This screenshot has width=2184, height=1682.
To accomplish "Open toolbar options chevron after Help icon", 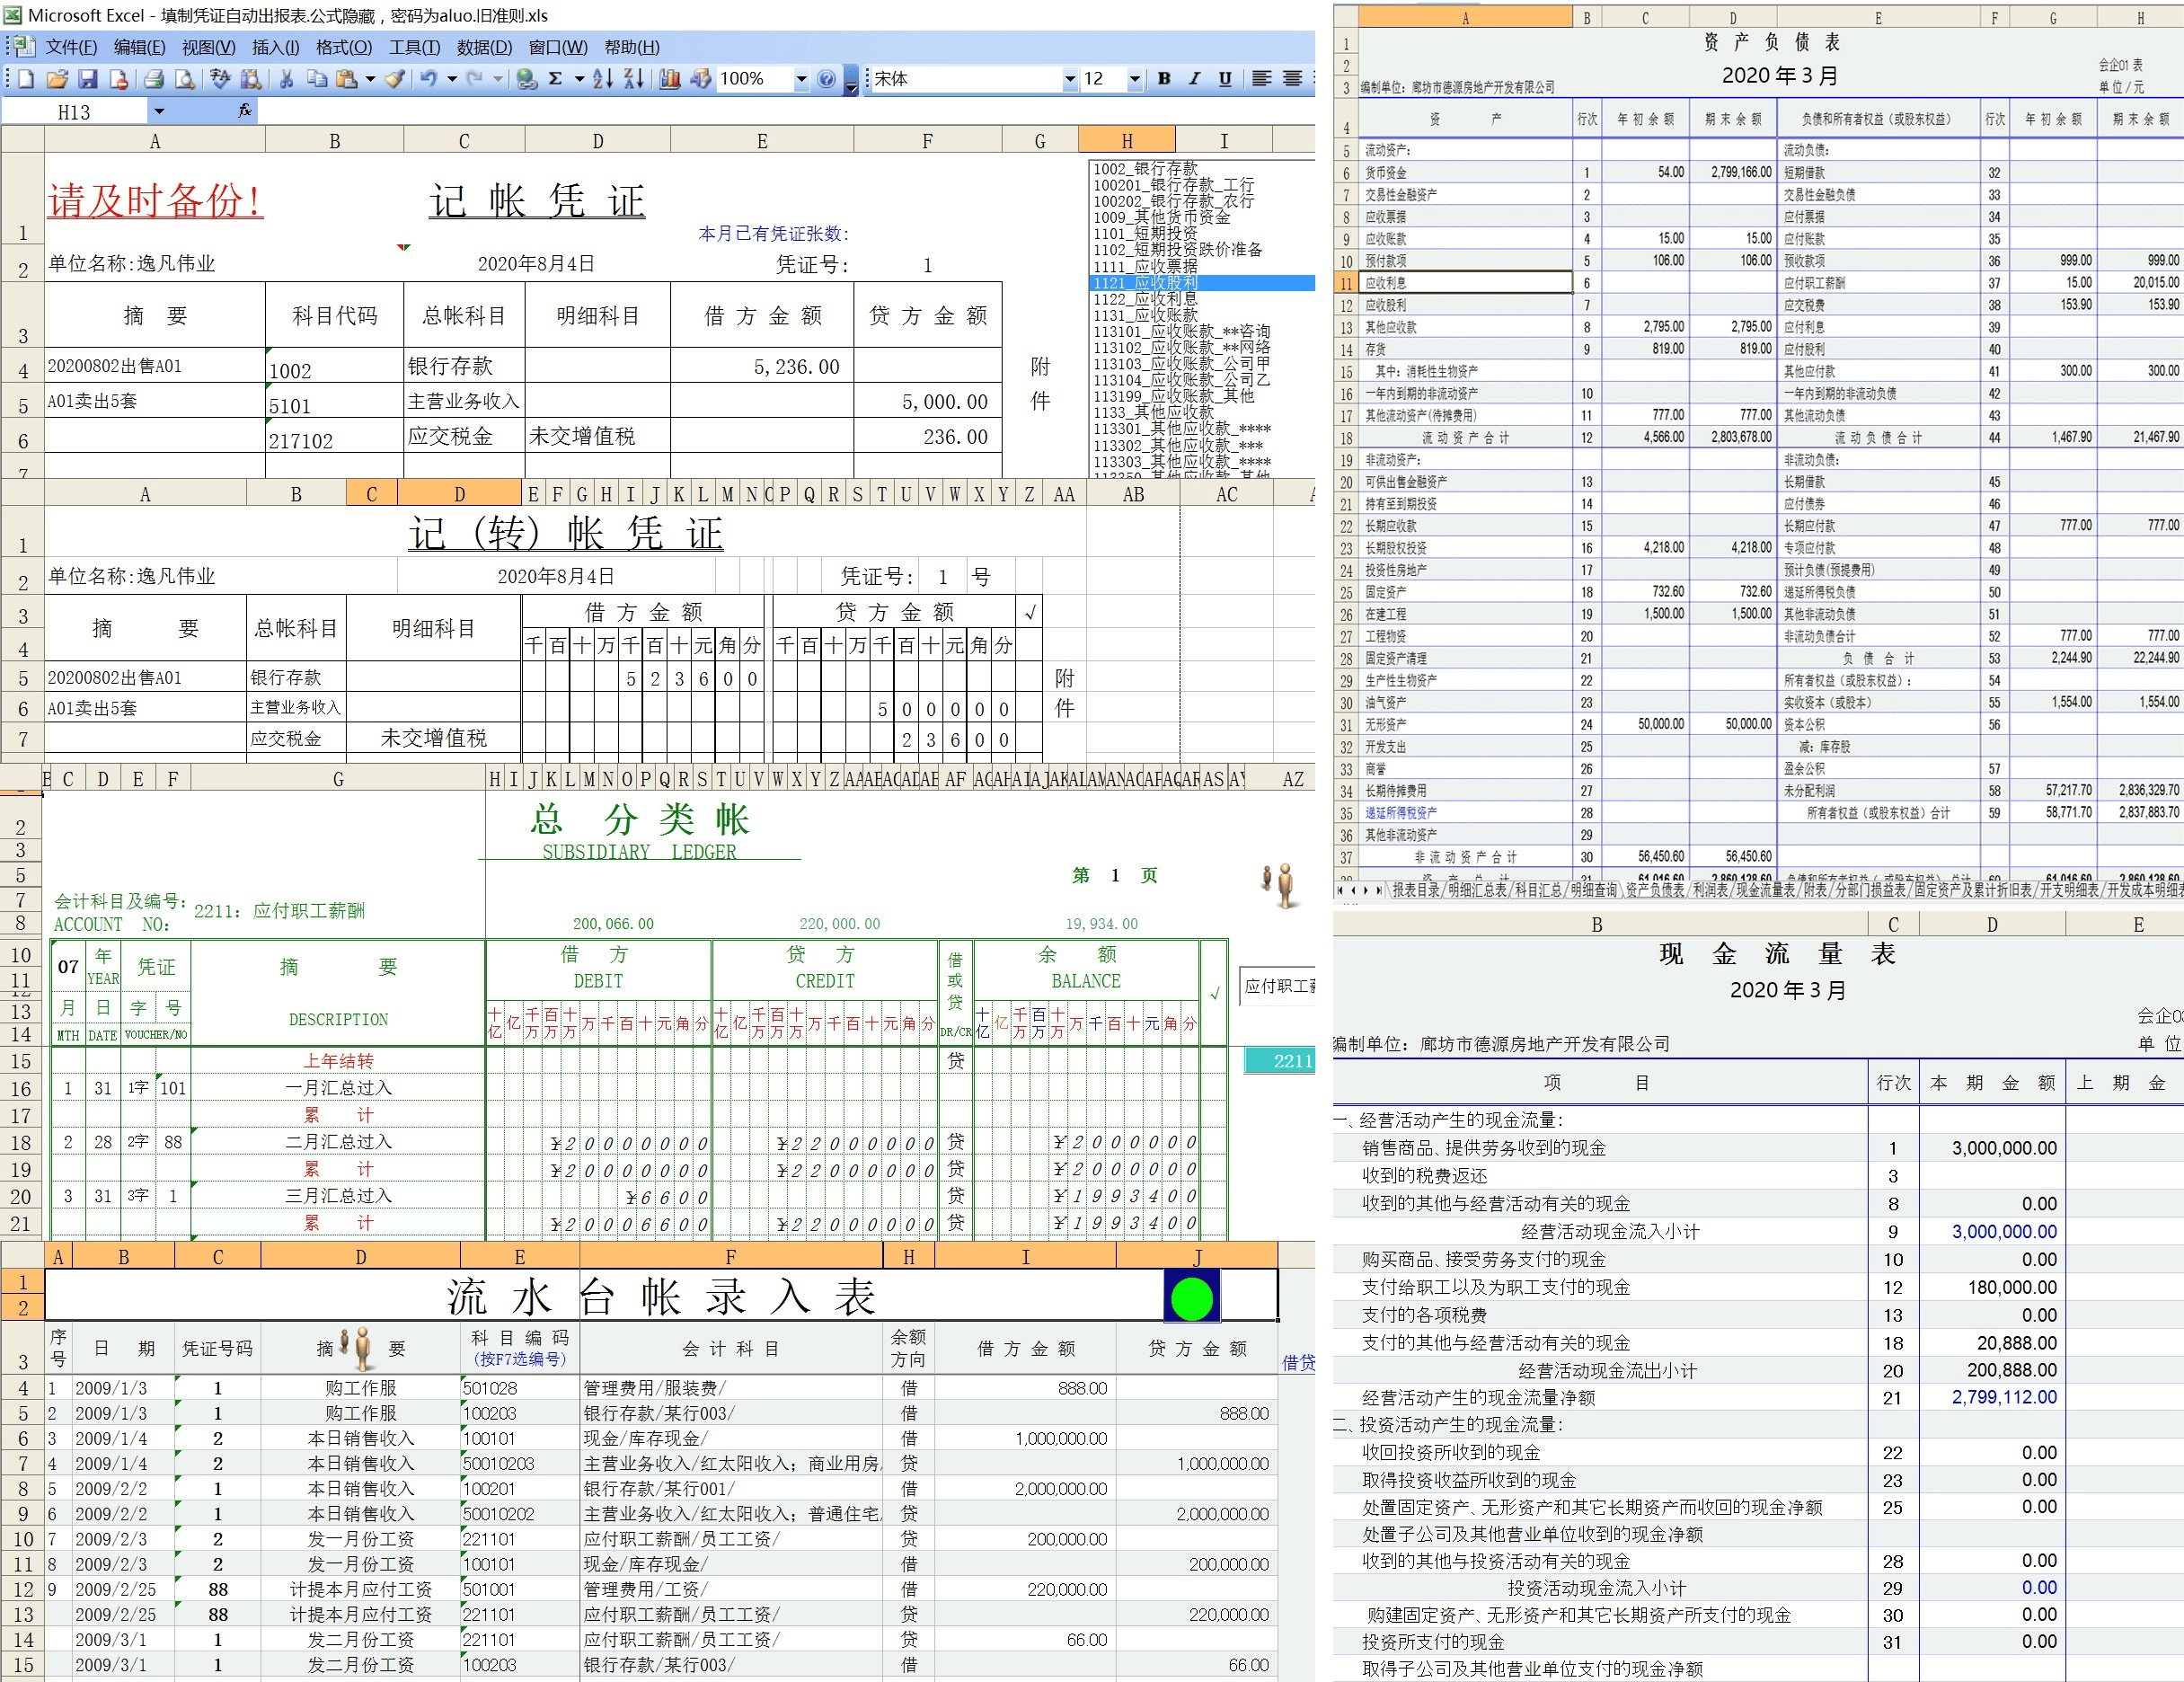I will [x=851, y=82].
